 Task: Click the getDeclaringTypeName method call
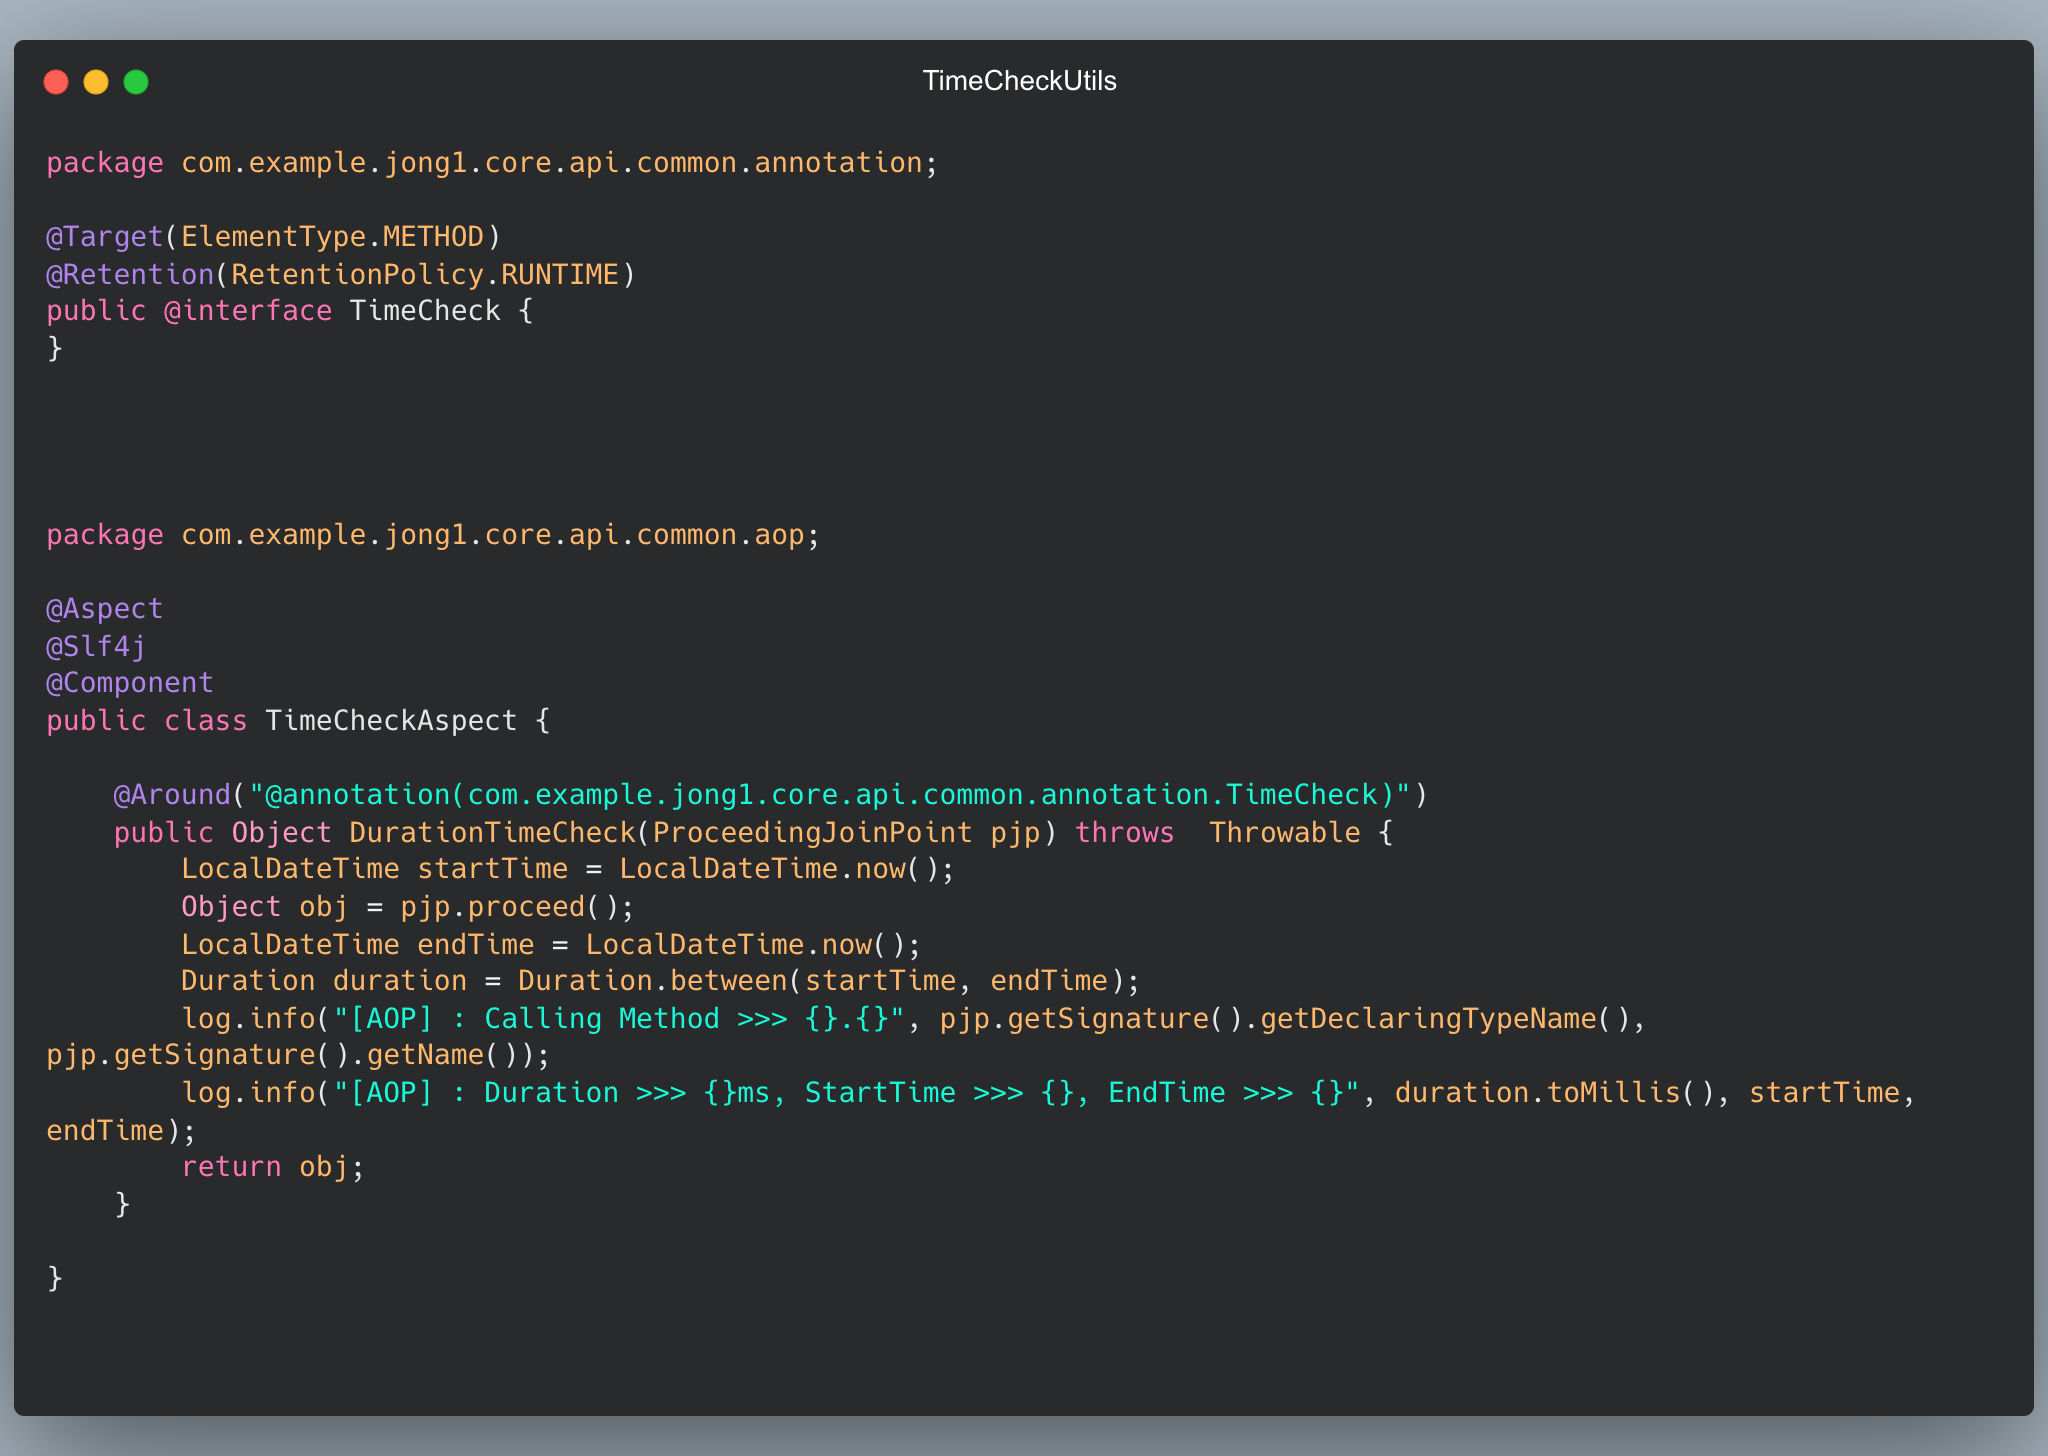pyautogui.click(x=1428, y=1019)
